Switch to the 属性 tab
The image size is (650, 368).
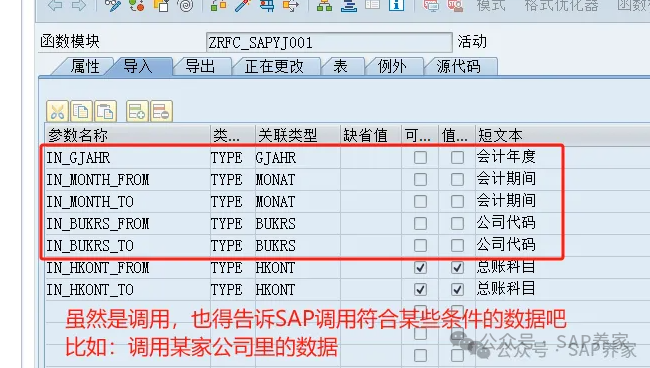point(84,66)
